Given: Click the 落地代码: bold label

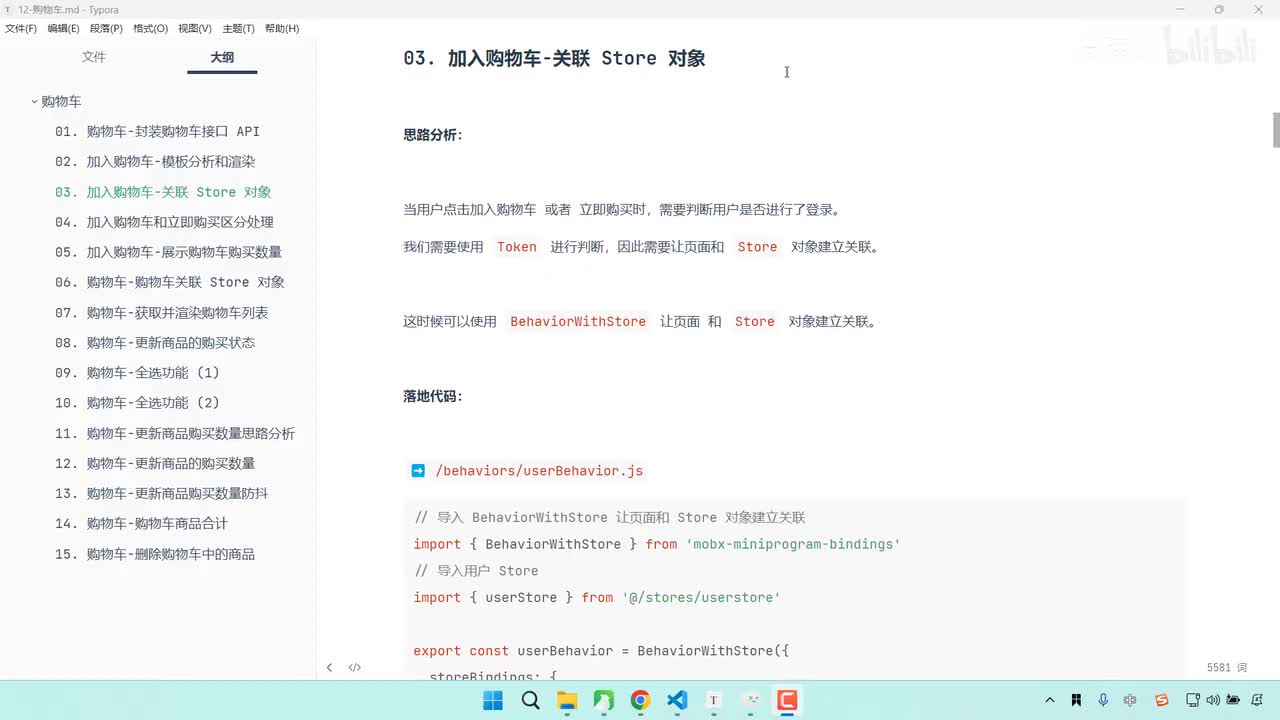Looking at the screenshot, I should (433, 397).
